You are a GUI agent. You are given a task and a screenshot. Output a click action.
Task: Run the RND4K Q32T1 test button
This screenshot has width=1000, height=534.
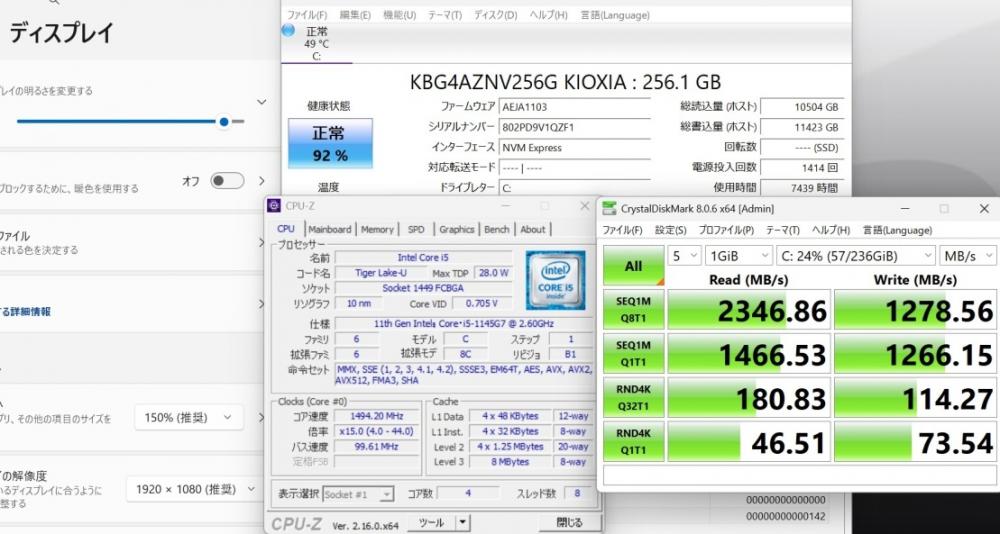633,397
